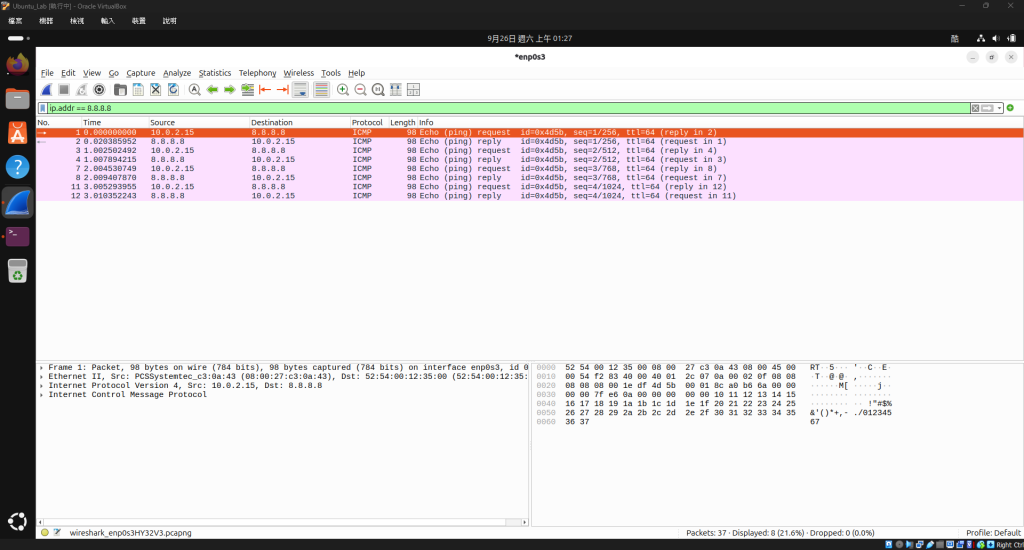
Task: Toggle auto-scroll during live capture
Action: point(300,90)
